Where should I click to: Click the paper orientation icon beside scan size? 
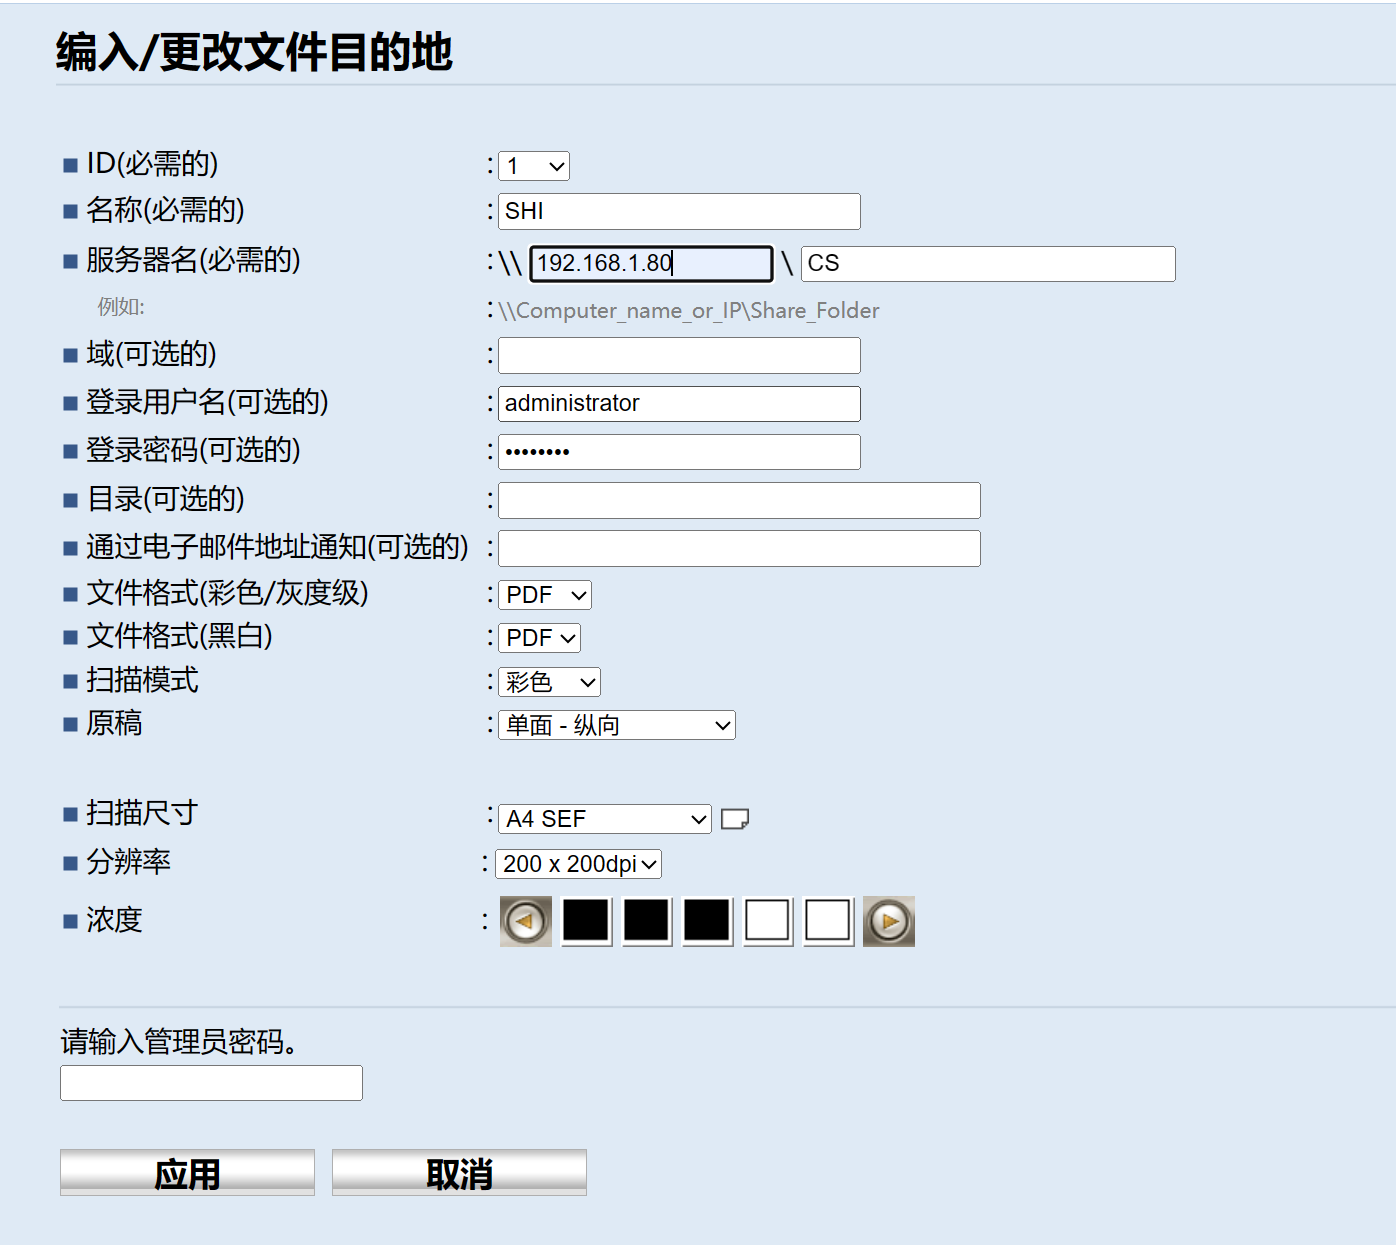pos(735,819)
